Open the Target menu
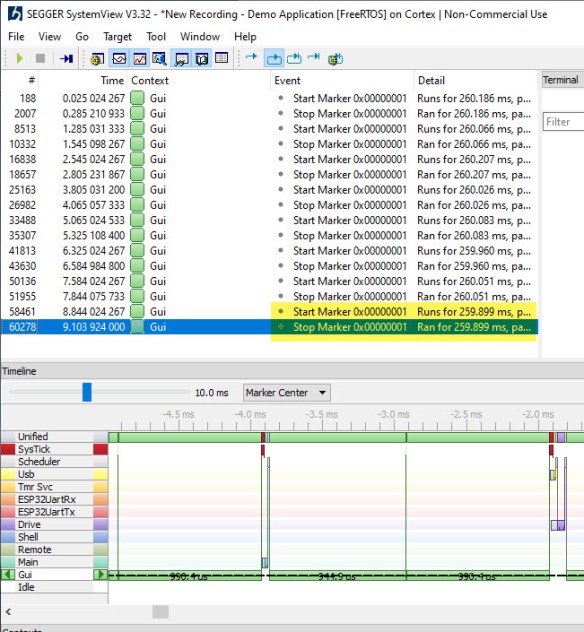 [x=117, y=37]
